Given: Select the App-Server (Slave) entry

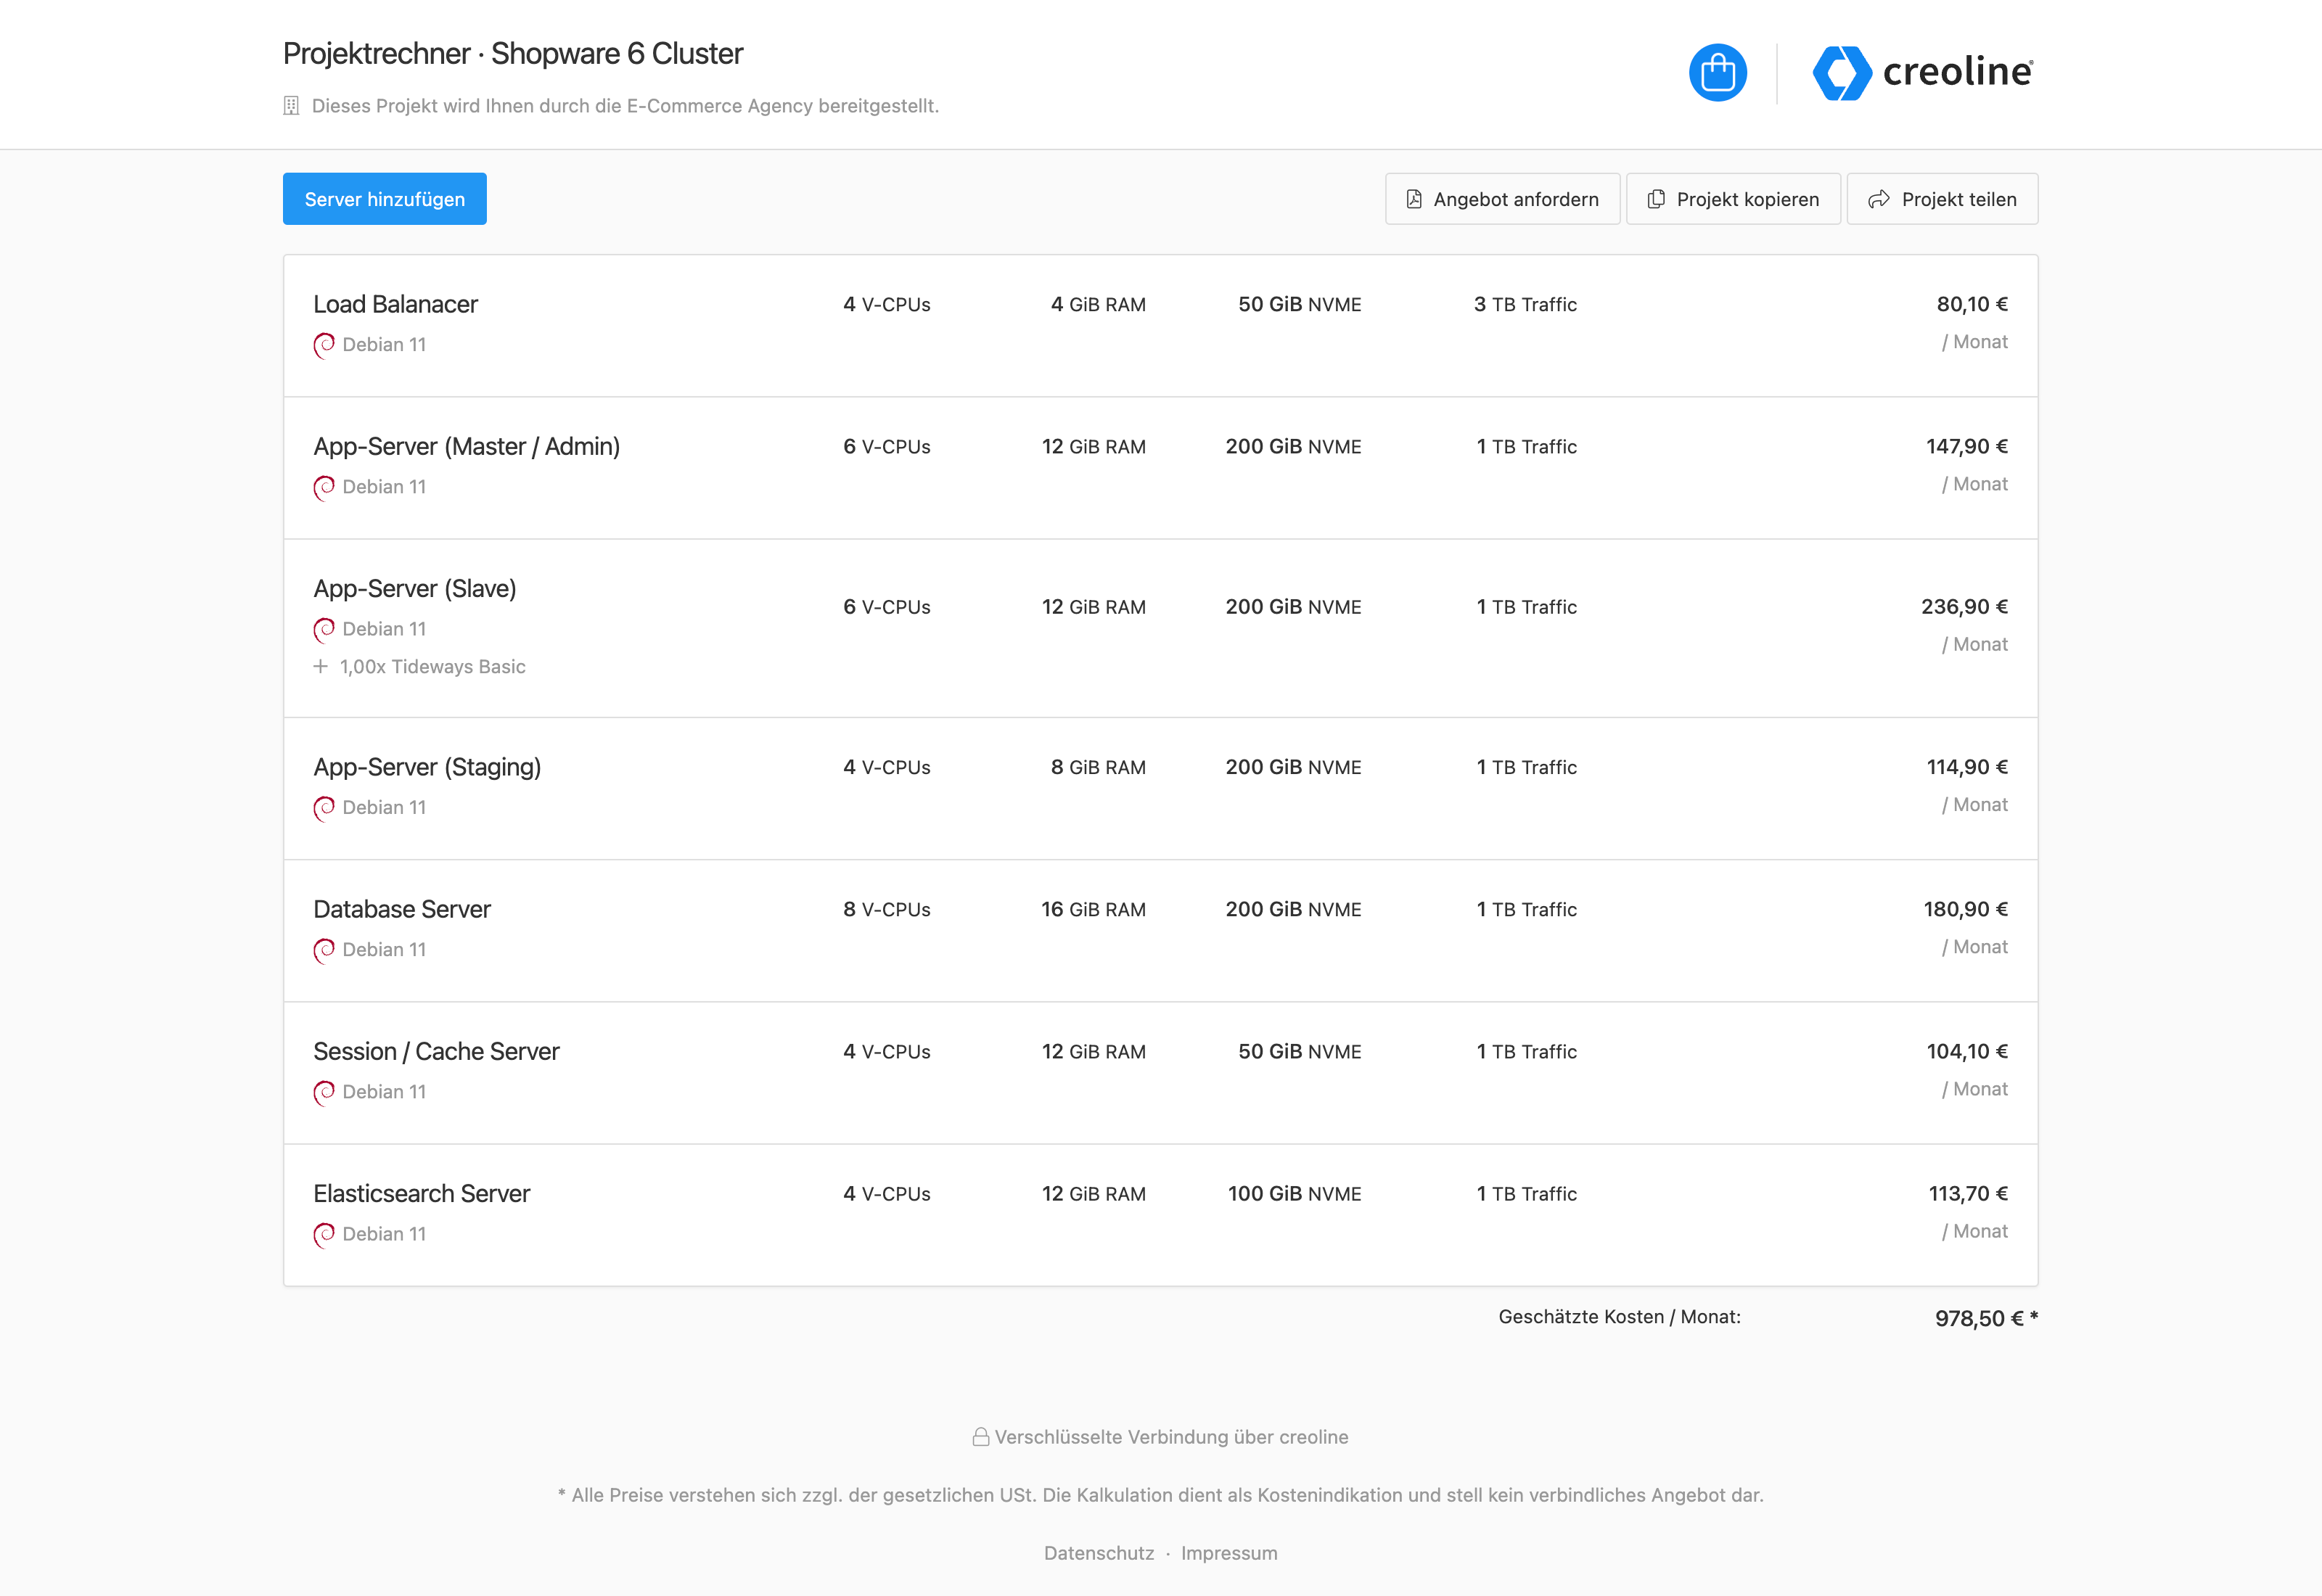Looking at the screenshot, I should [x=1160, y=628].
